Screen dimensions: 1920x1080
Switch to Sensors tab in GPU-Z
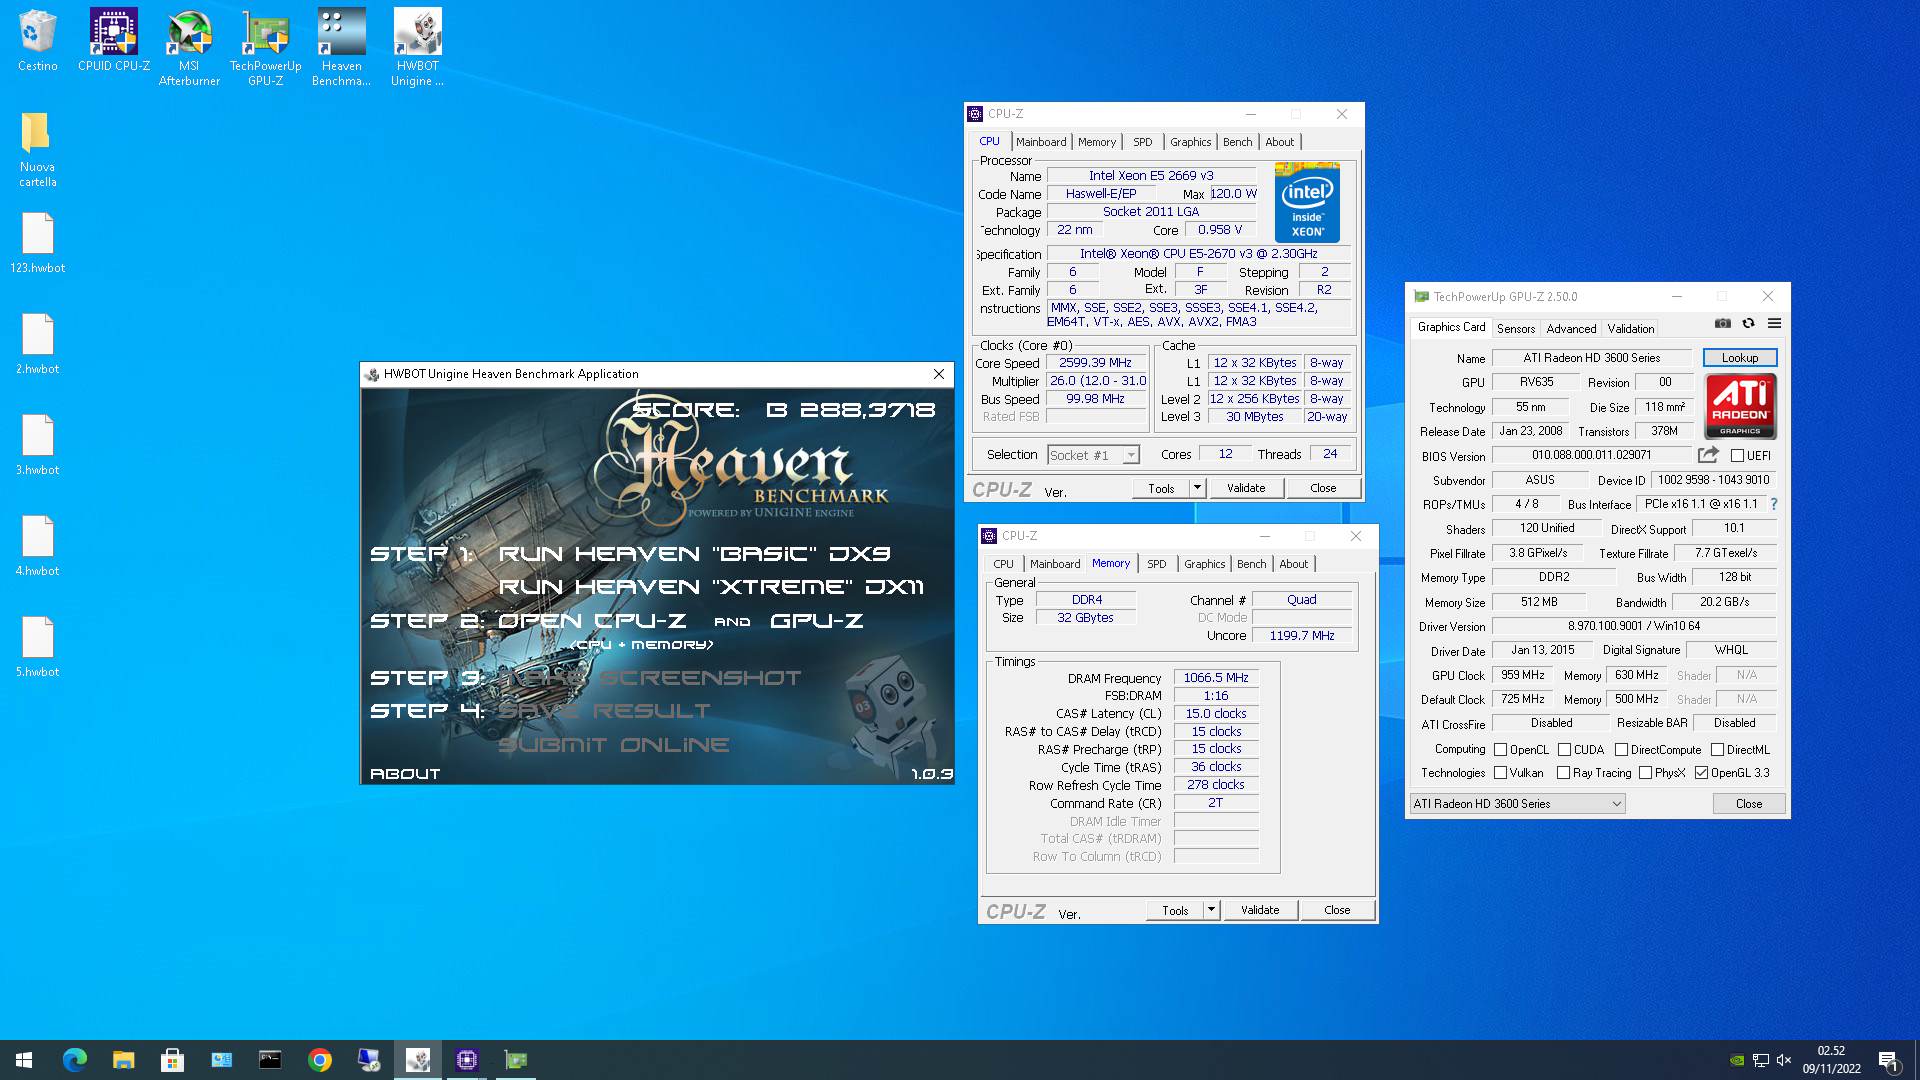pos(1515,329)
